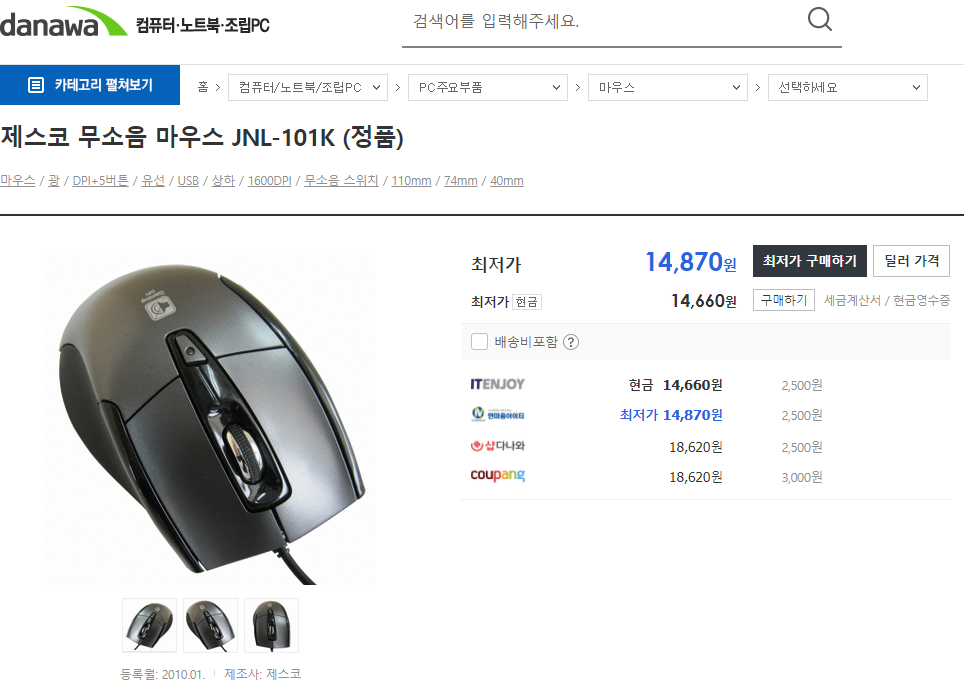
Task: Click the 샵다나와 18,620원 price
Action: tap(696, 447)
